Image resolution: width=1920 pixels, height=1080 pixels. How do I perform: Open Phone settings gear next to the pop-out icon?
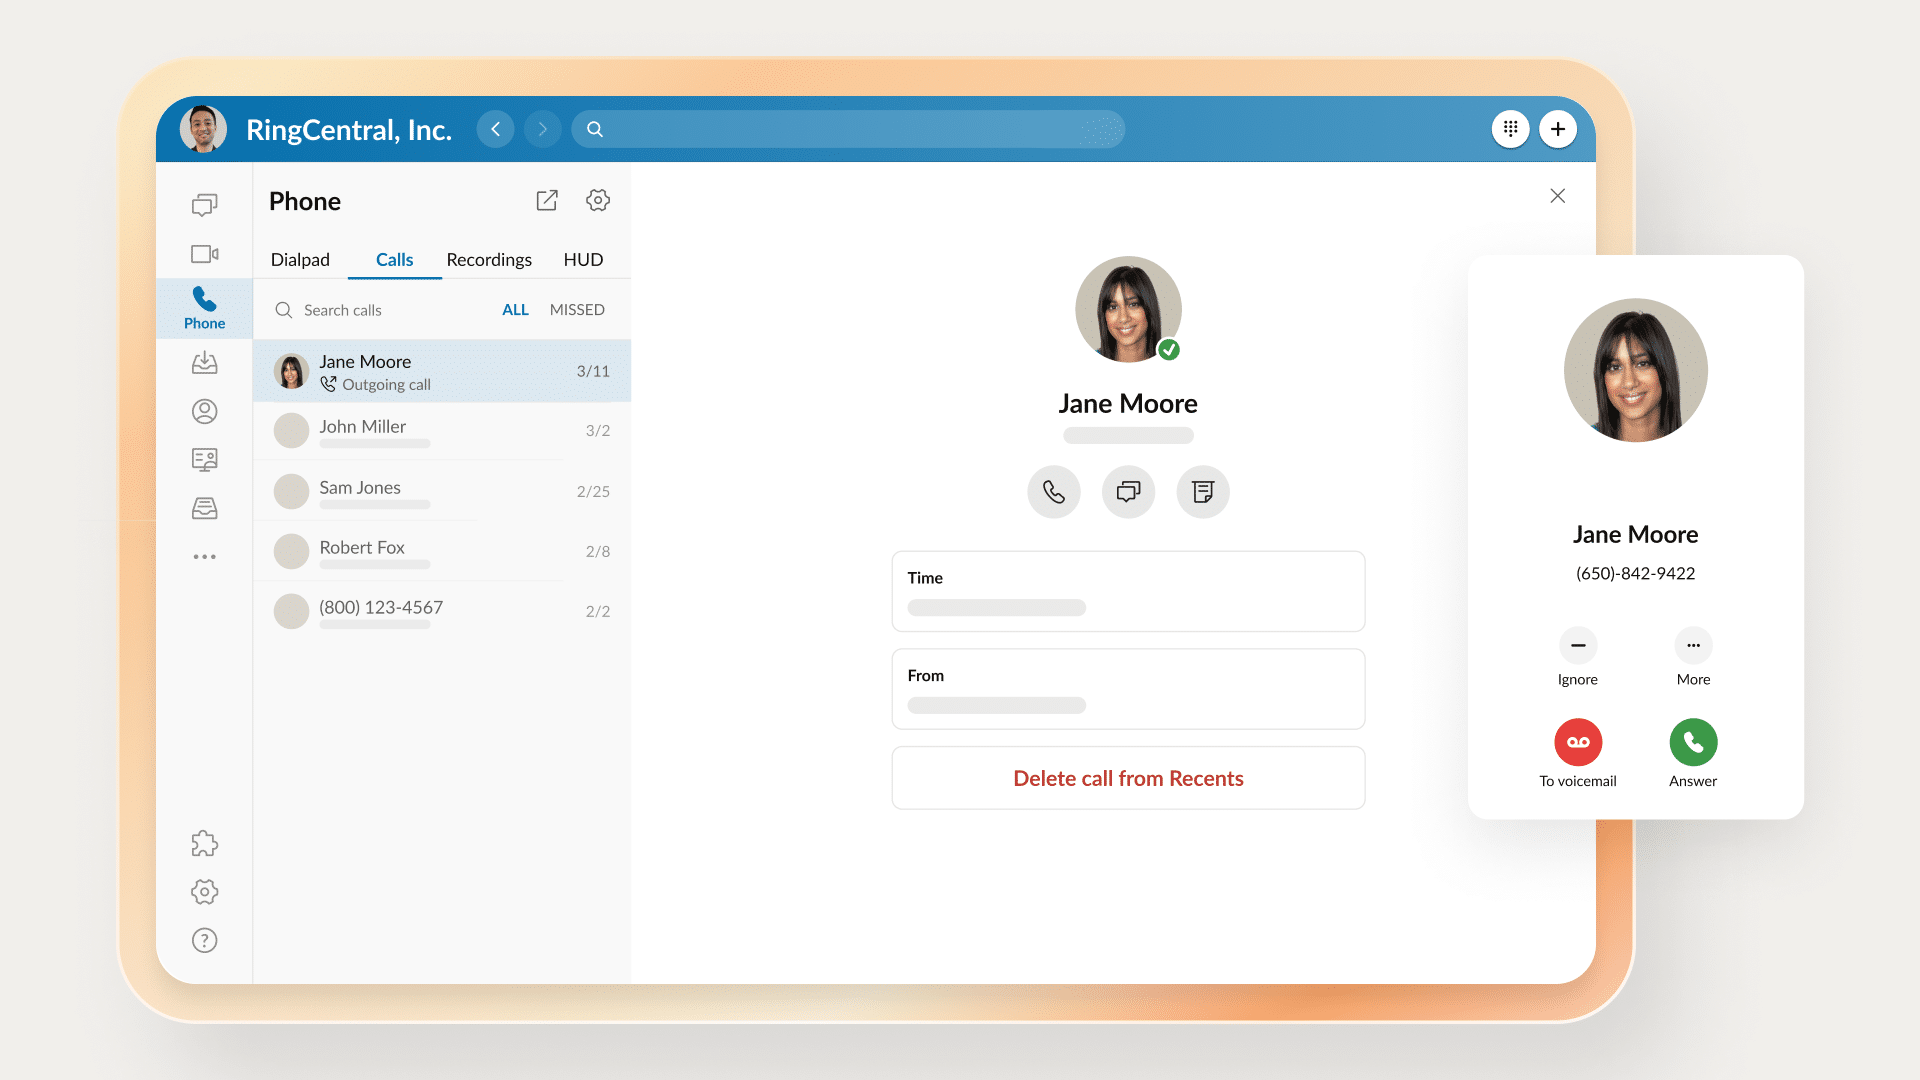tap(598, 200)
